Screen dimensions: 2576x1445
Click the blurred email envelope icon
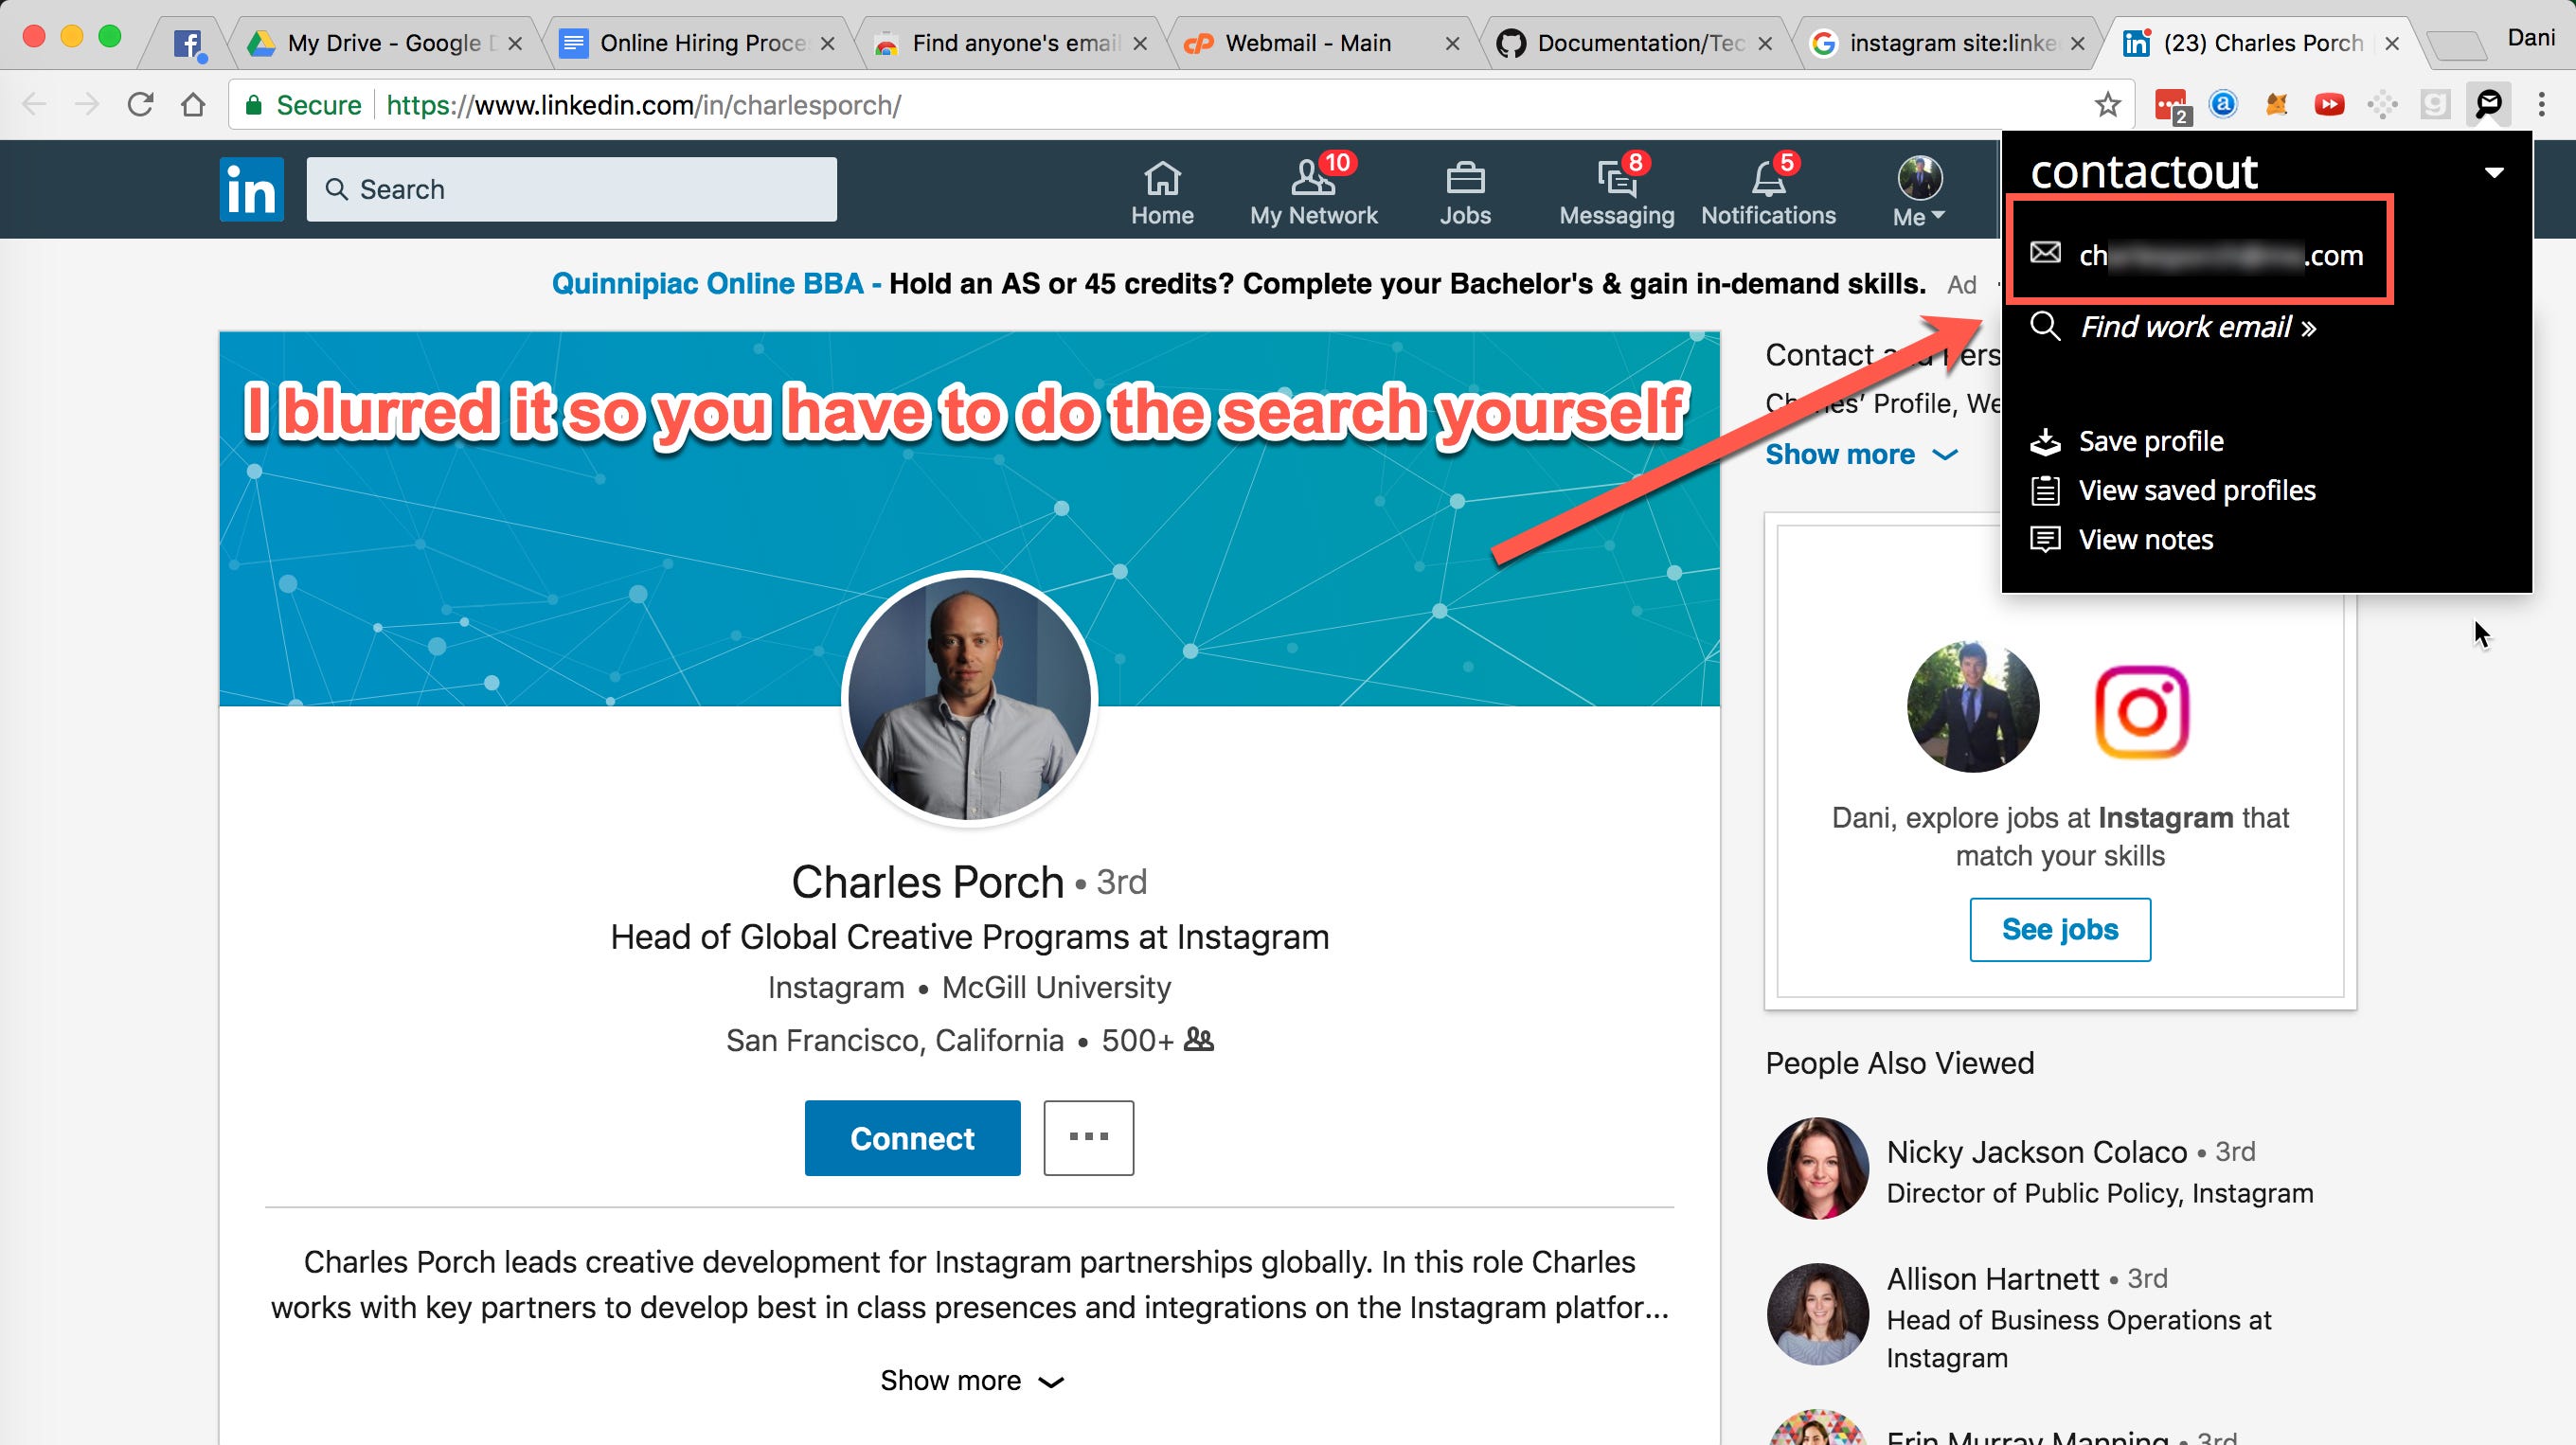coord(2045,252)
